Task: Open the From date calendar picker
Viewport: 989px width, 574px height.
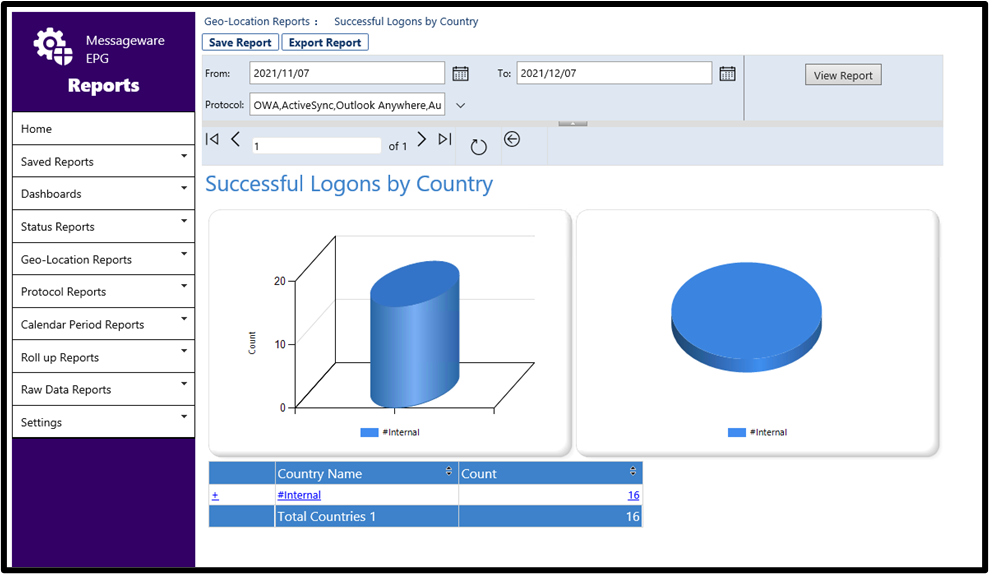Action: pyautogui.click(x=460, y=73)
